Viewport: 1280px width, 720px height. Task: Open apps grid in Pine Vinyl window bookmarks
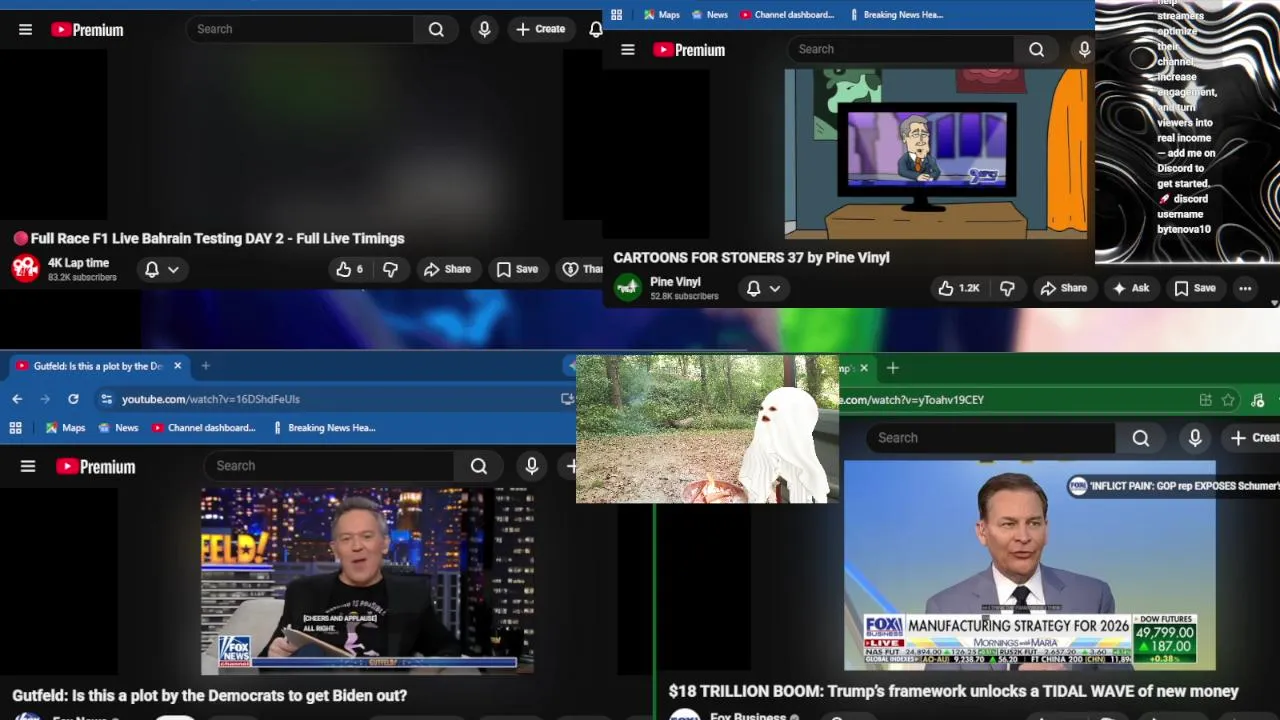pos(616,15)
